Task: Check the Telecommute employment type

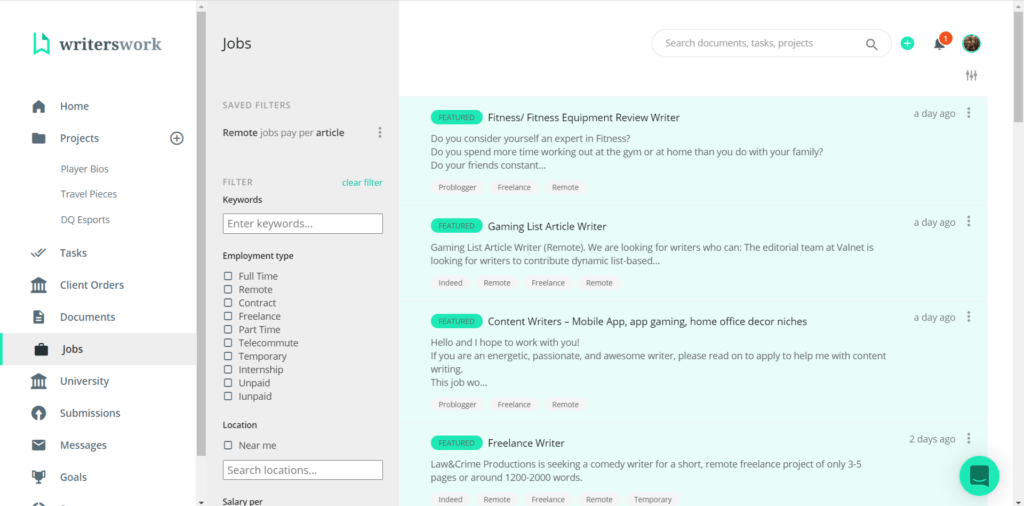Action: (x=228, y=343)
